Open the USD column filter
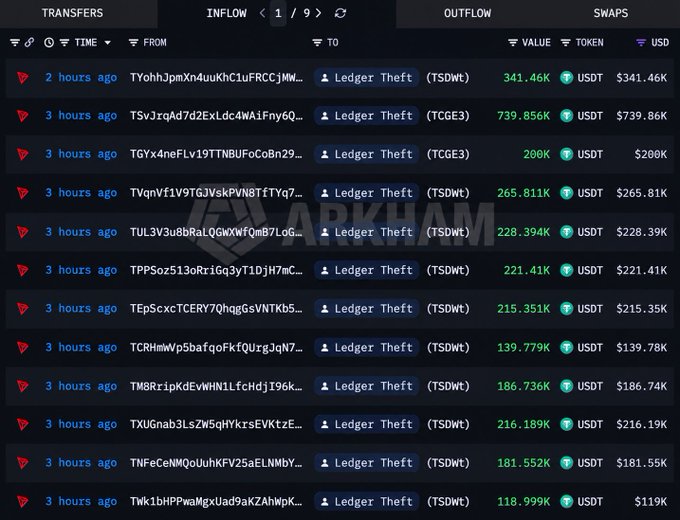This screenshot has width=680, height=520. [641, 43]
